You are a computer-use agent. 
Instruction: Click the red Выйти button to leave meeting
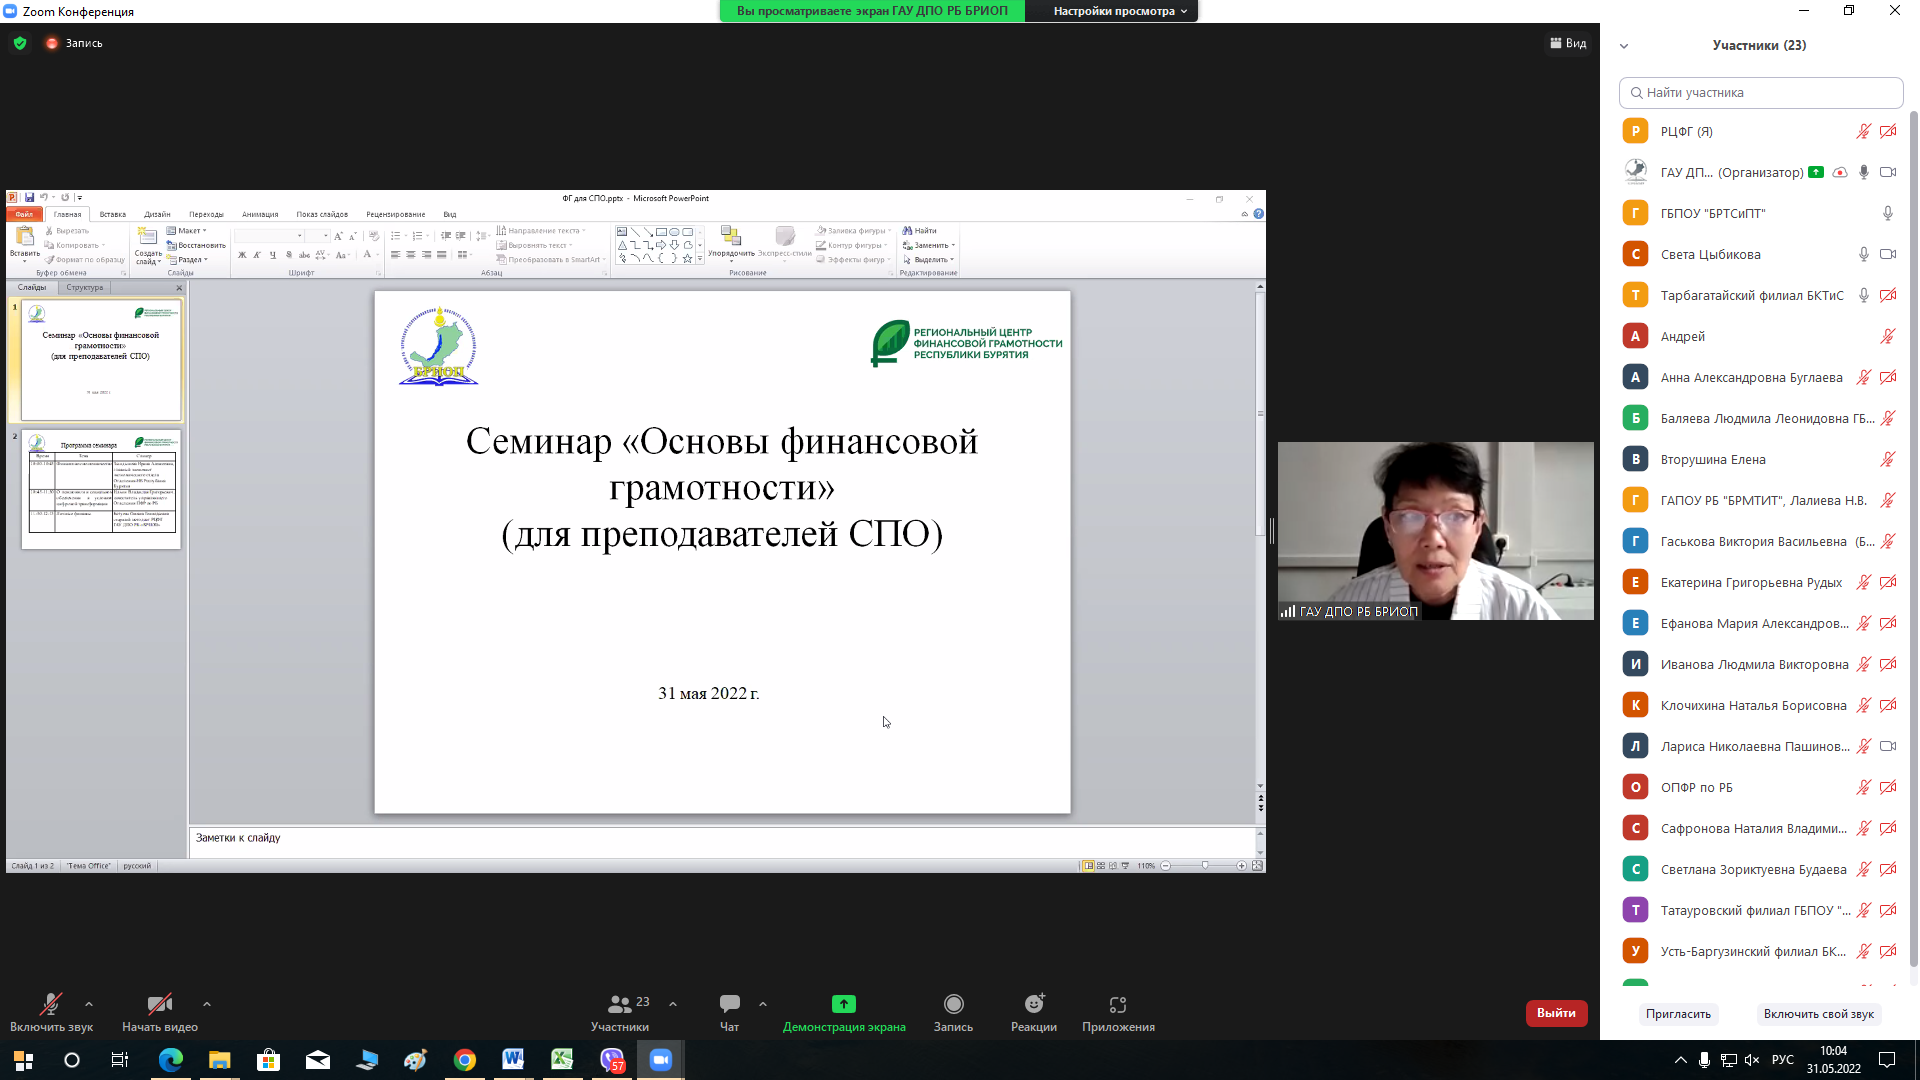1556,1013
